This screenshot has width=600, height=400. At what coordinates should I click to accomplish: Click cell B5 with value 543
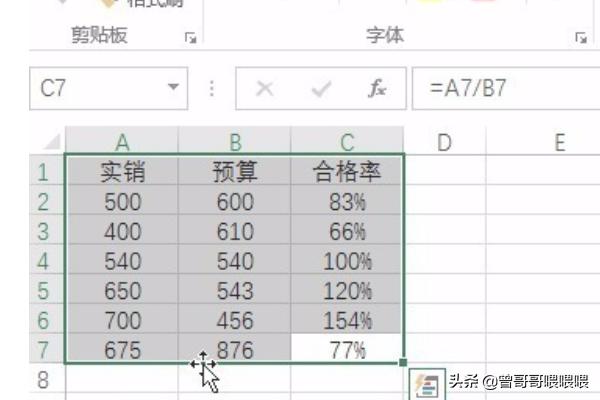pyautogui.click(x=235, y=291)
